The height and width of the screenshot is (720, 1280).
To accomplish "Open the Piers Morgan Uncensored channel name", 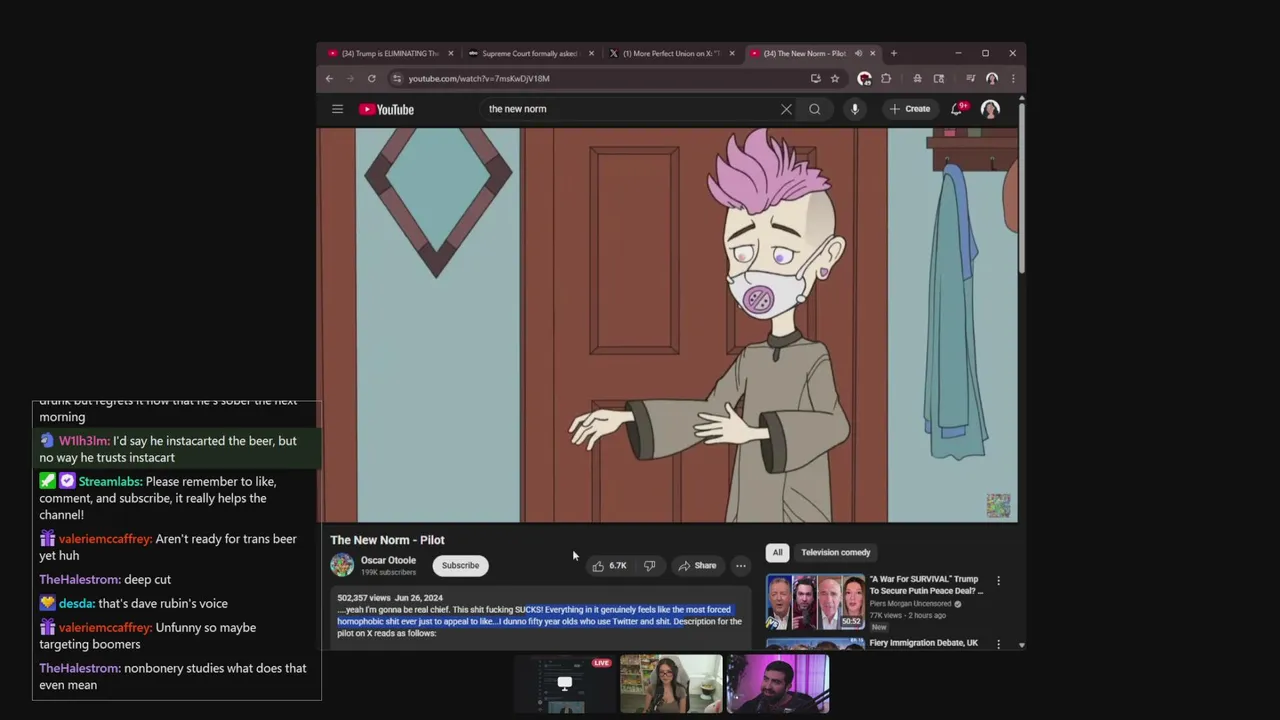I will pos(911,604).
